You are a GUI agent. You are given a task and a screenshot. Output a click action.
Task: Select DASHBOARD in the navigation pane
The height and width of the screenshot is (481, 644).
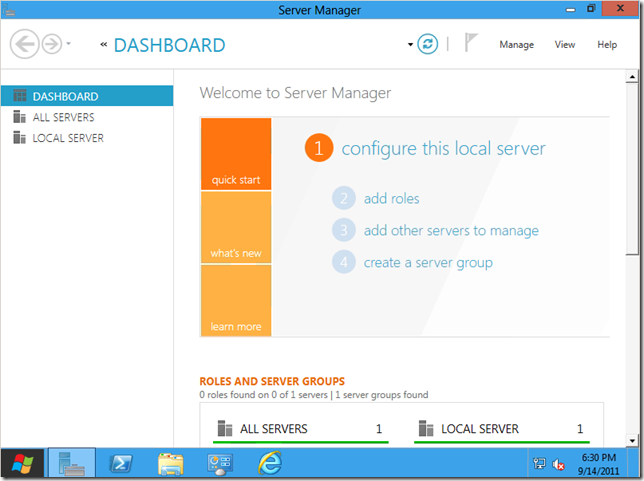click(87, 96)
